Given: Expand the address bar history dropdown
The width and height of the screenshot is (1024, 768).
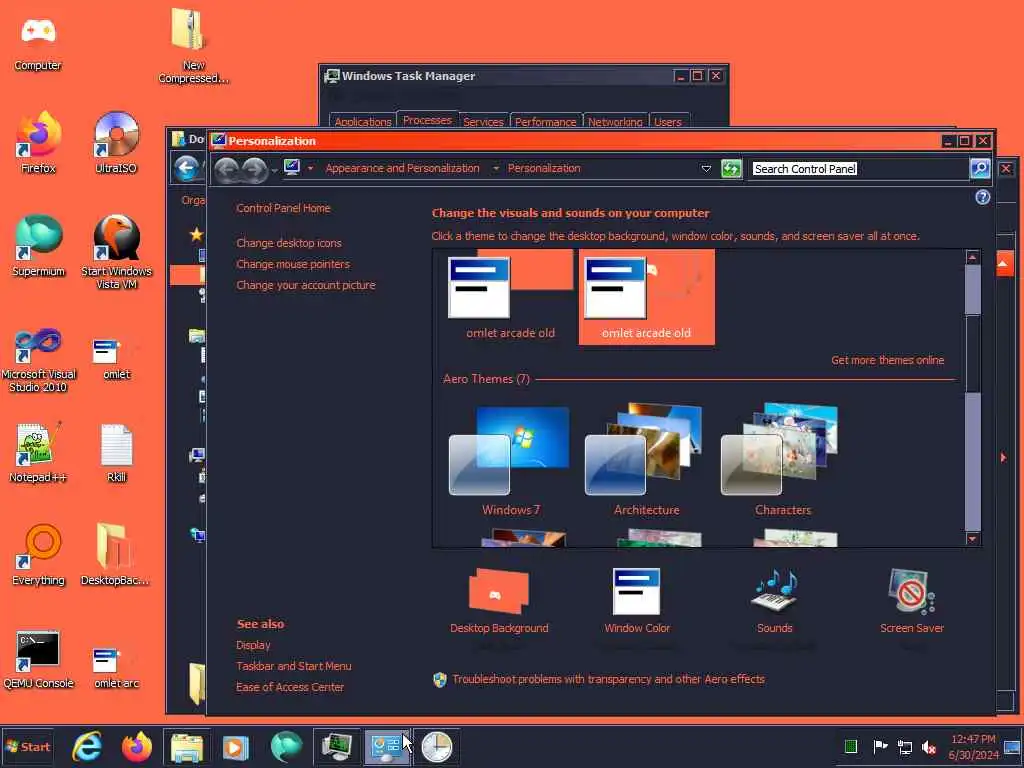Looking at the screenshot, I should point(706,168).
